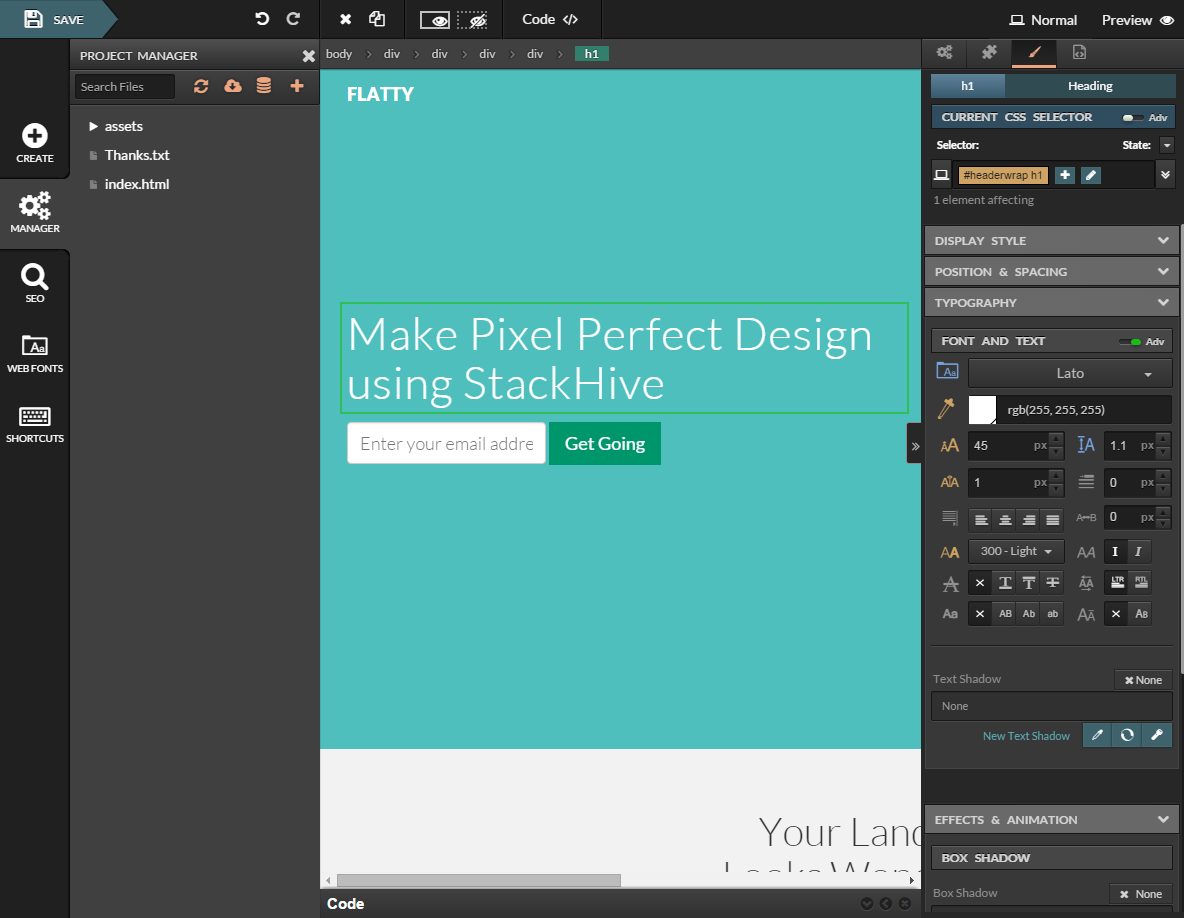Click the SAVE button
The height and width of the screenshot is (918, 1184).
53,20
